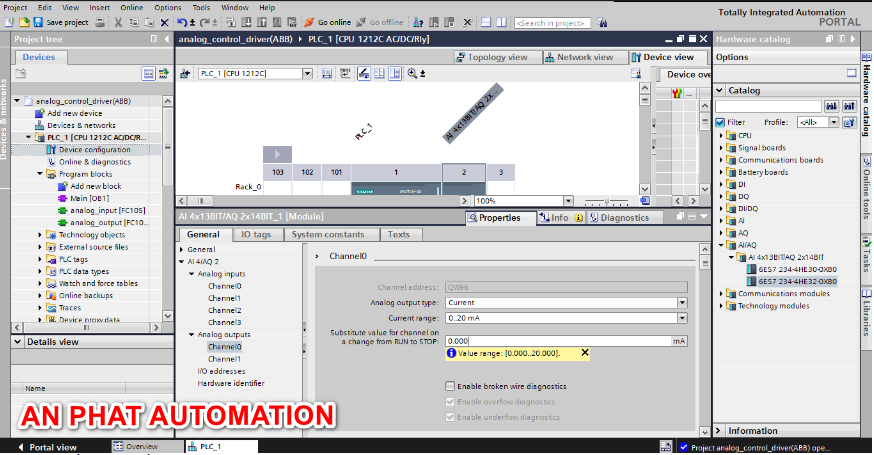Click the cut scissors icon in the toolbar
874x455 pixels.
tap(119, 22)
